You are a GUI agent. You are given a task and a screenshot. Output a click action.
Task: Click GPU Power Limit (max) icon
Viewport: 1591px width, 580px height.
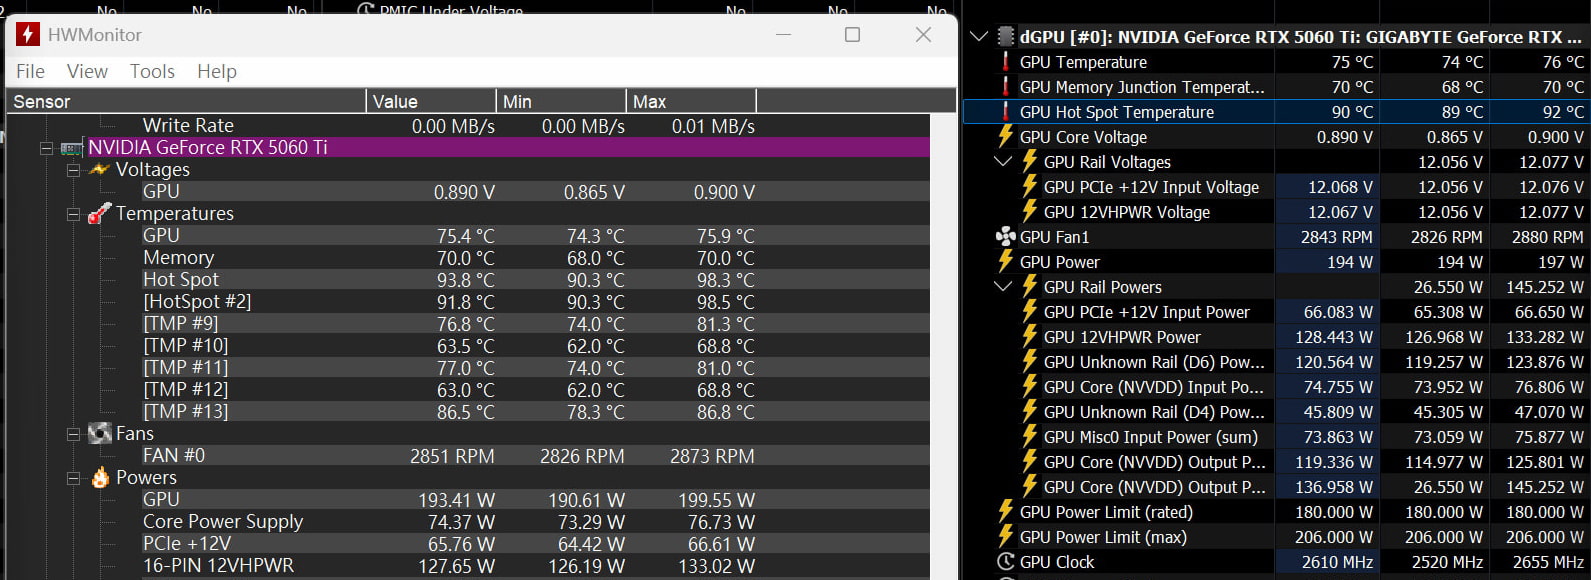click(1006, 537)
